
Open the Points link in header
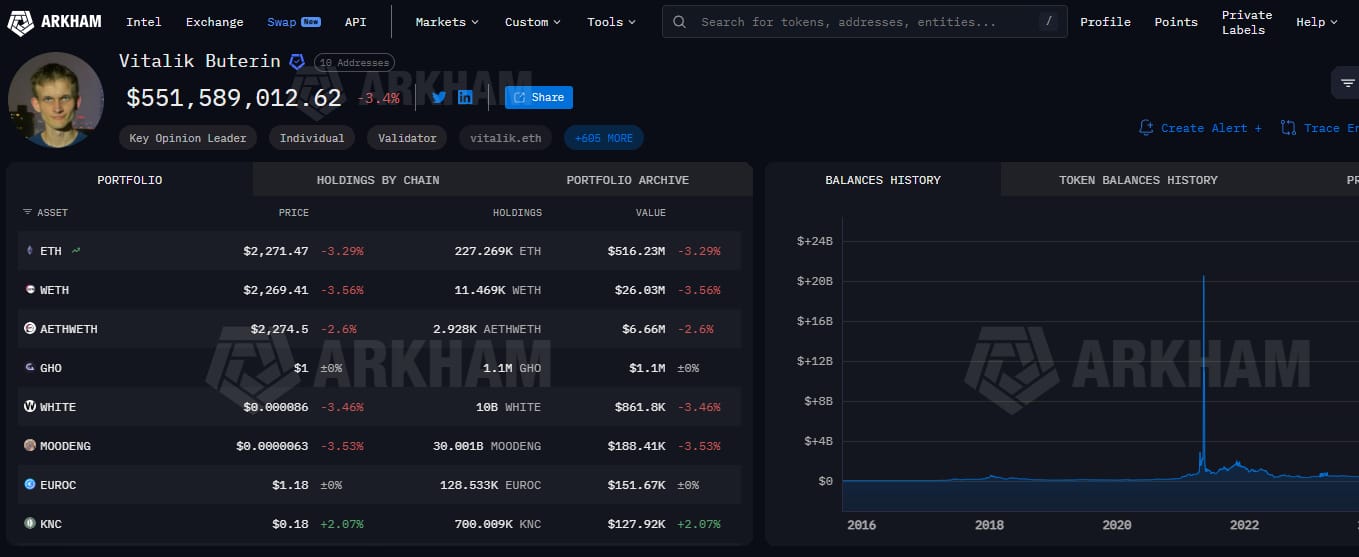pos(1176,22)
